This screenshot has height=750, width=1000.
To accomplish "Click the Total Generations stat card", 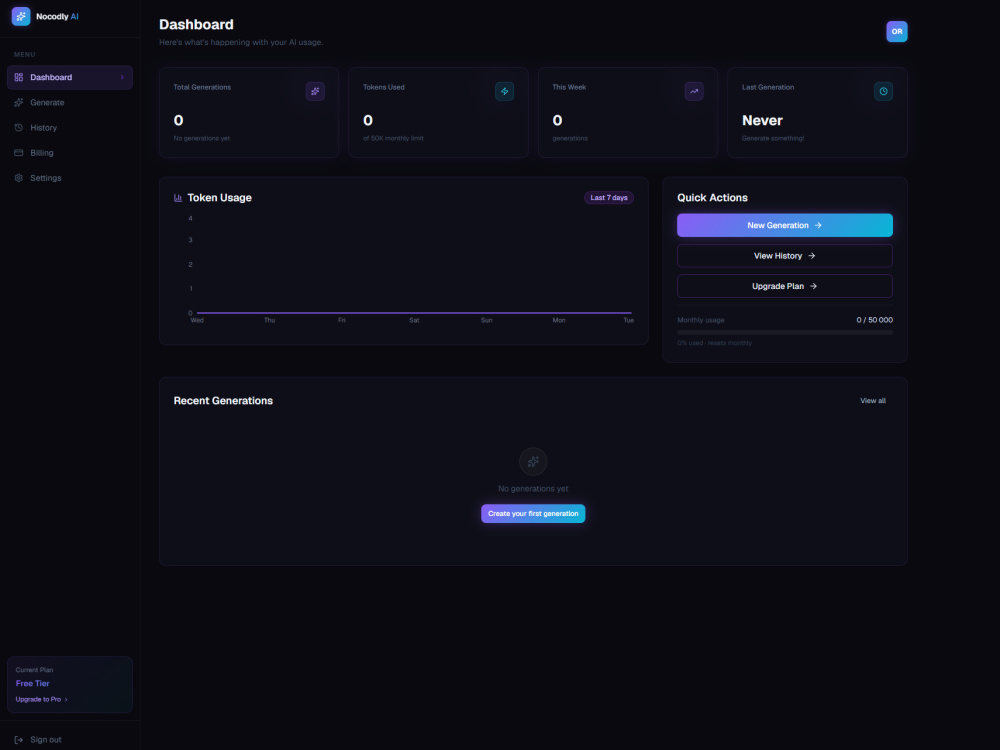I will coord(249,112).
